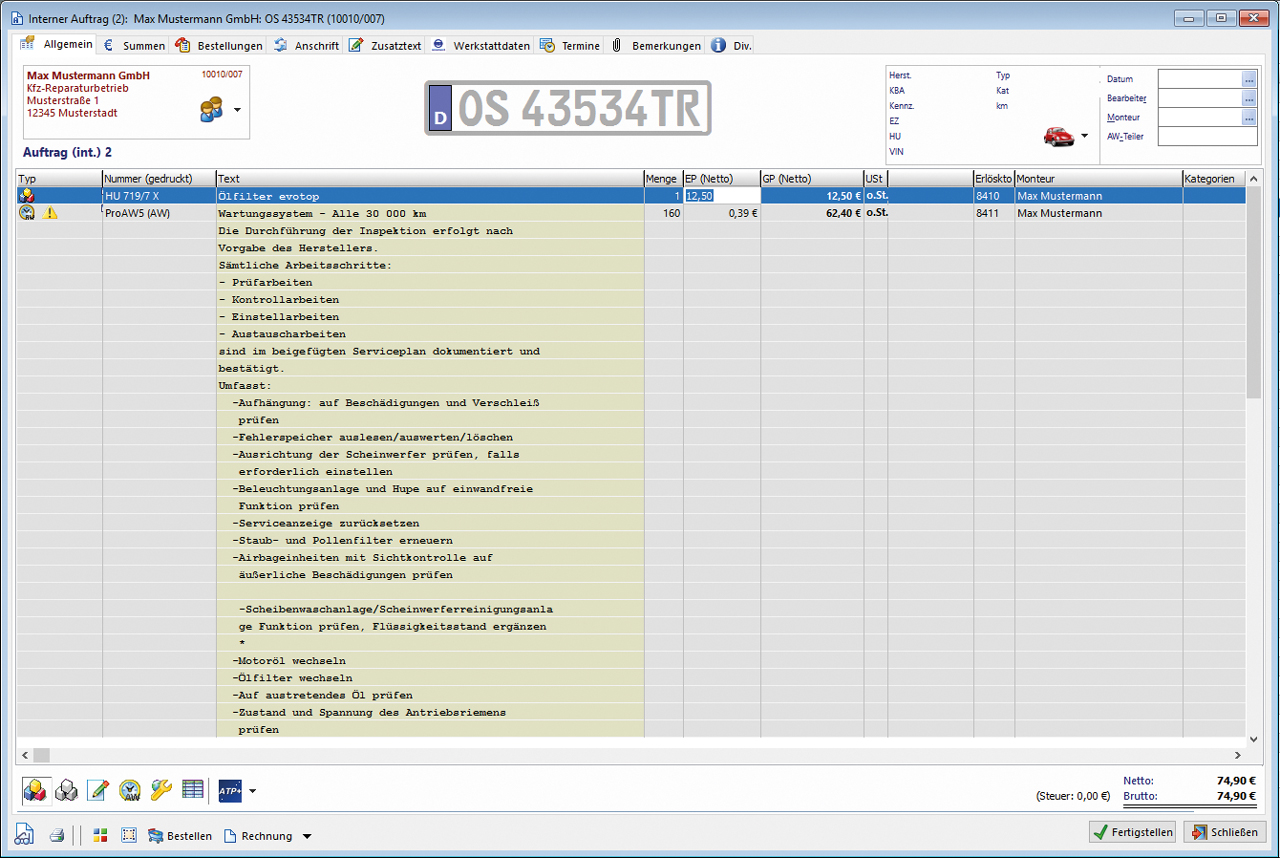1280x858 pixels.
Task: Click the Text column header
Action: click(x=430, y=179)
